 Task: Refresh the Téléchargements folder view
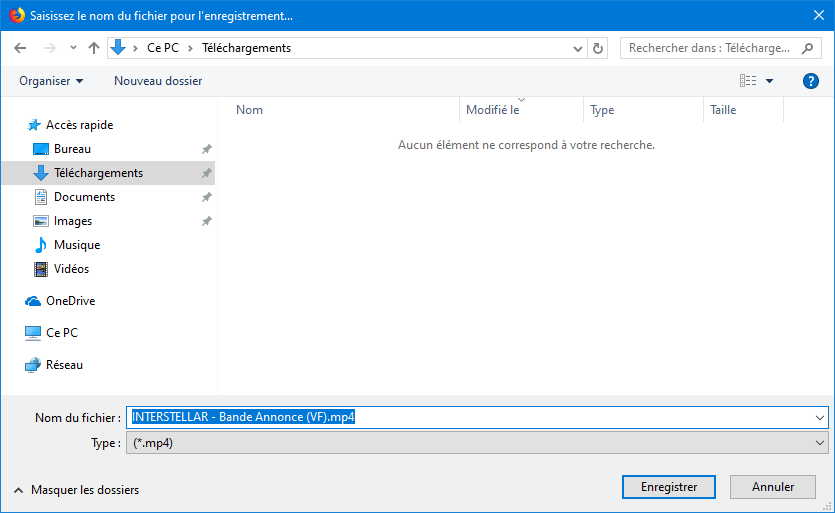tap(597, 48)
